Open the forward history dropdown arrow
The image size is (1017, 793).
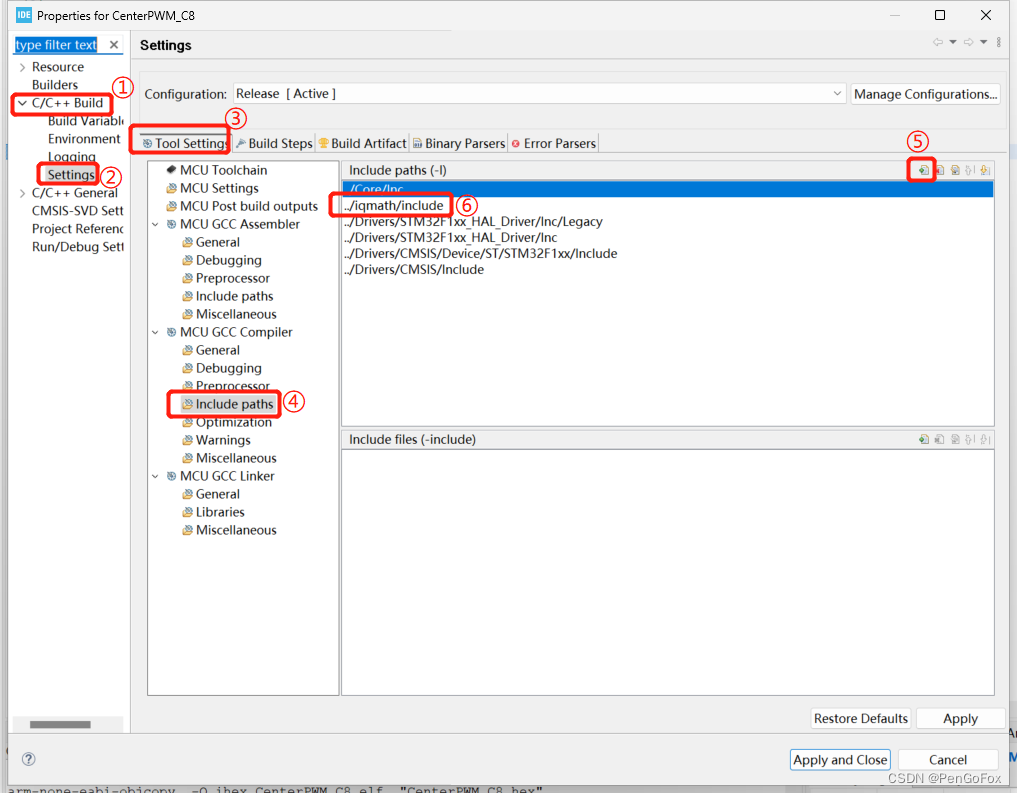(983, 42)
